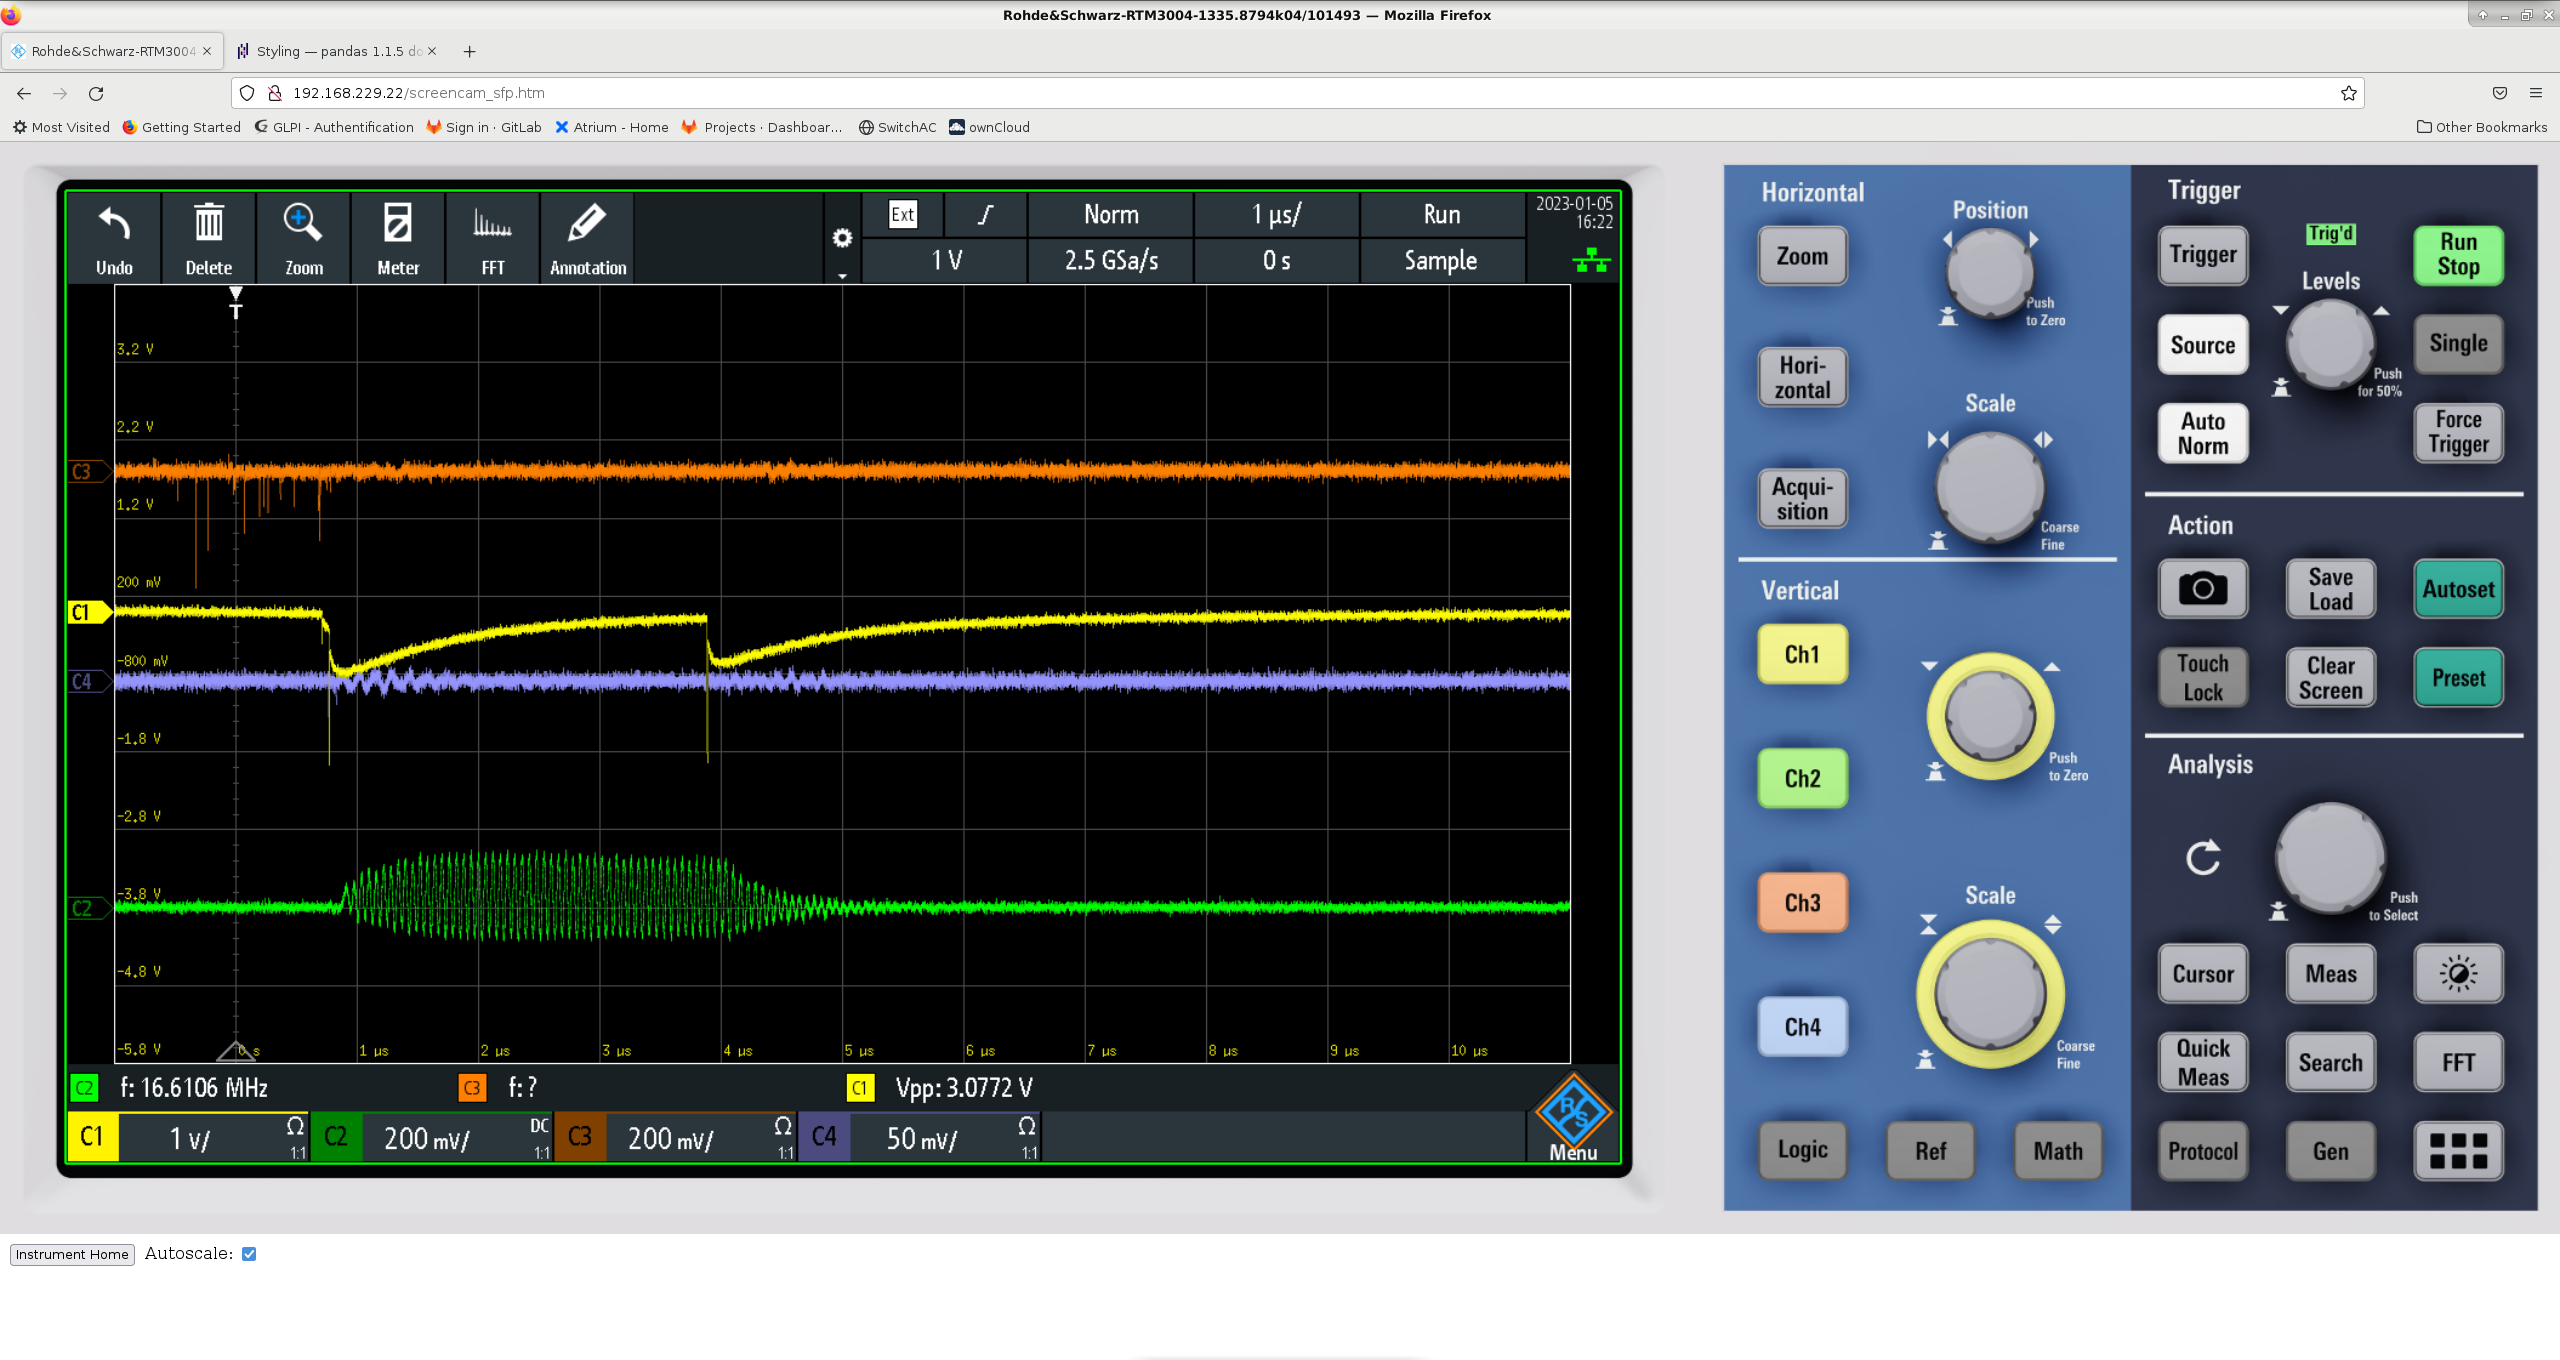Toggle the Run Stop acquisition button
Image resolution: width=2560 pixels, height=1360 pixels.
tap(2457, 255)
